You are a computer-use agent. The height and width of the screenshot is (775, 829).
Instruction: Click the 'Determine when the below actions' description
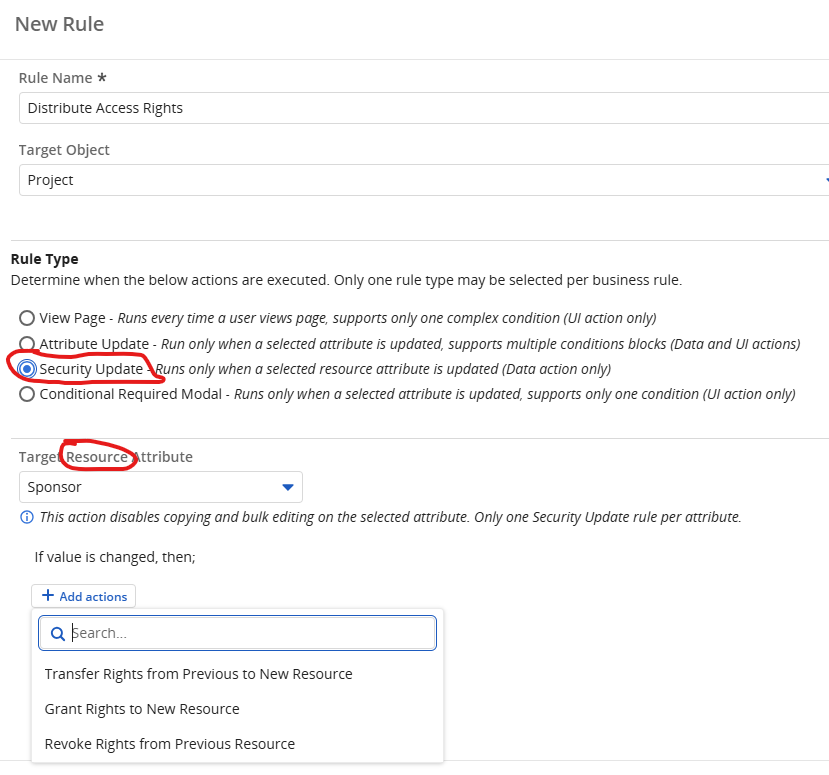[346, 280]
